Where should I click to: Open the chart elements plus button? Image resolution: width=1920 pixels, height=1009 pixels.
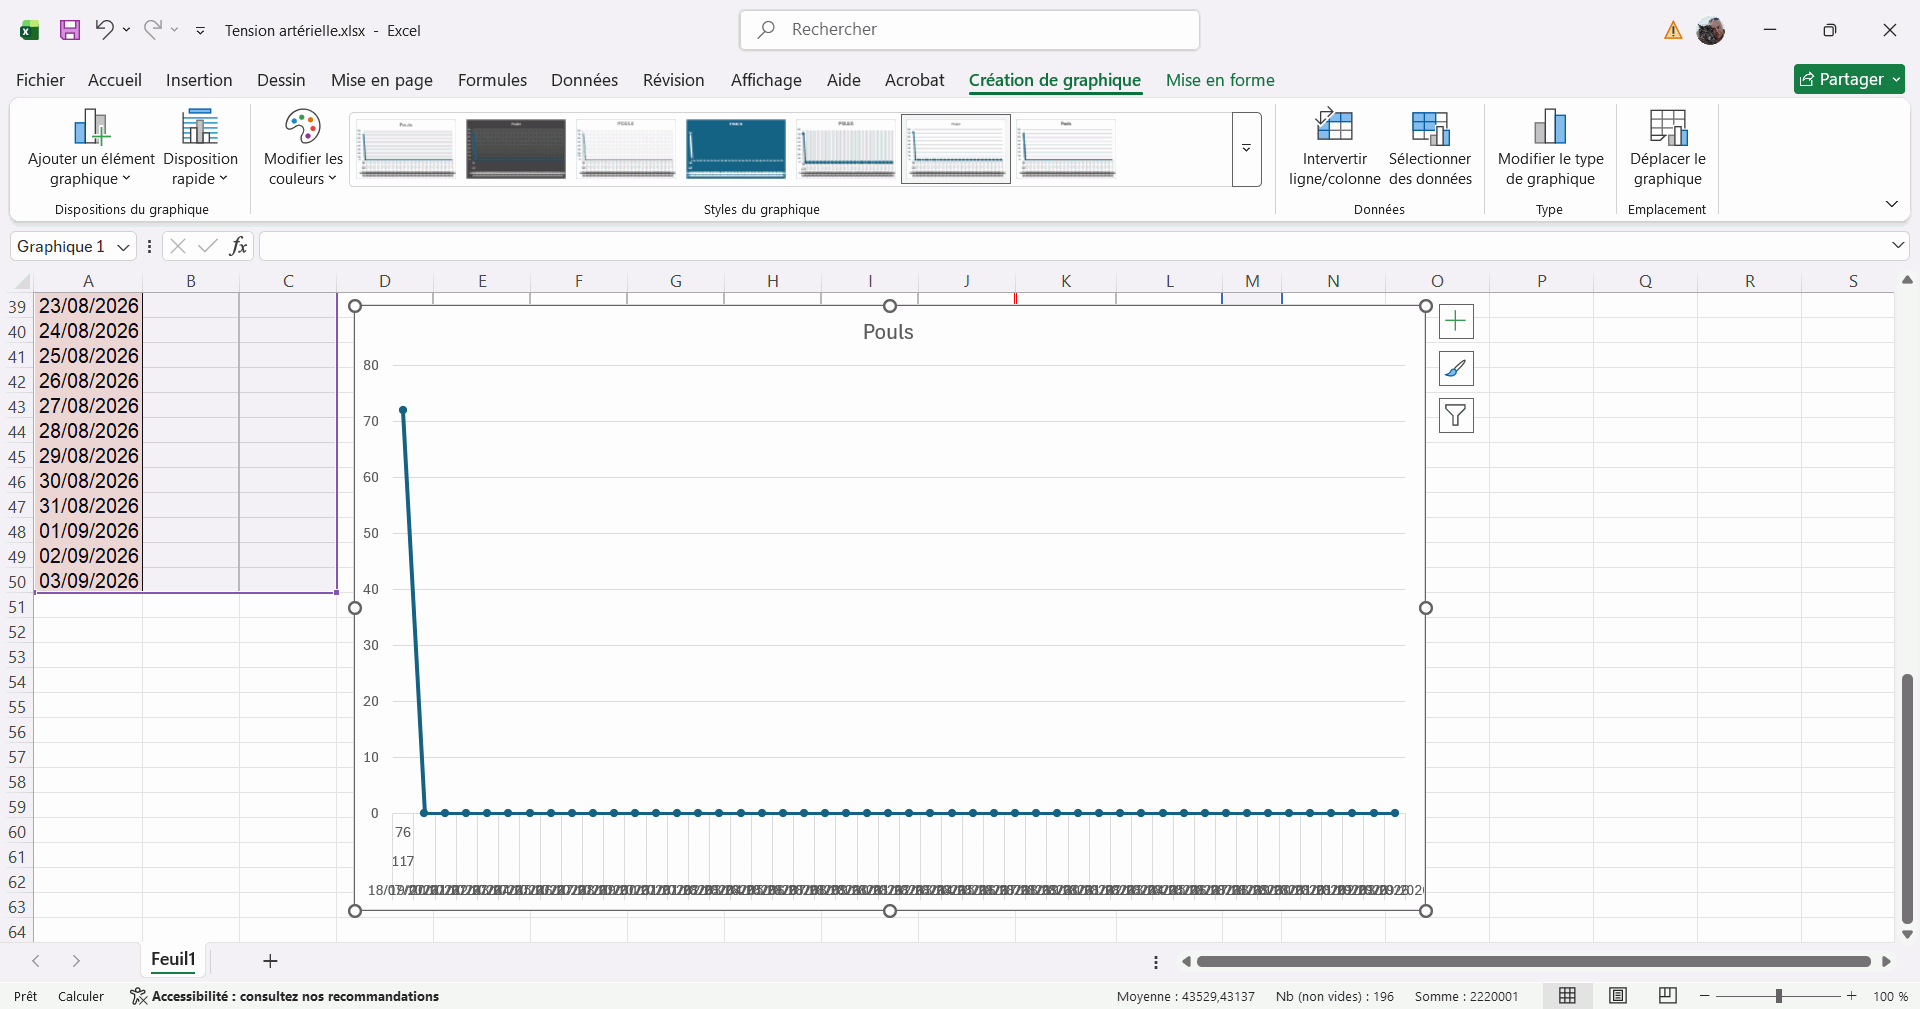click(x=1456, y=321)
